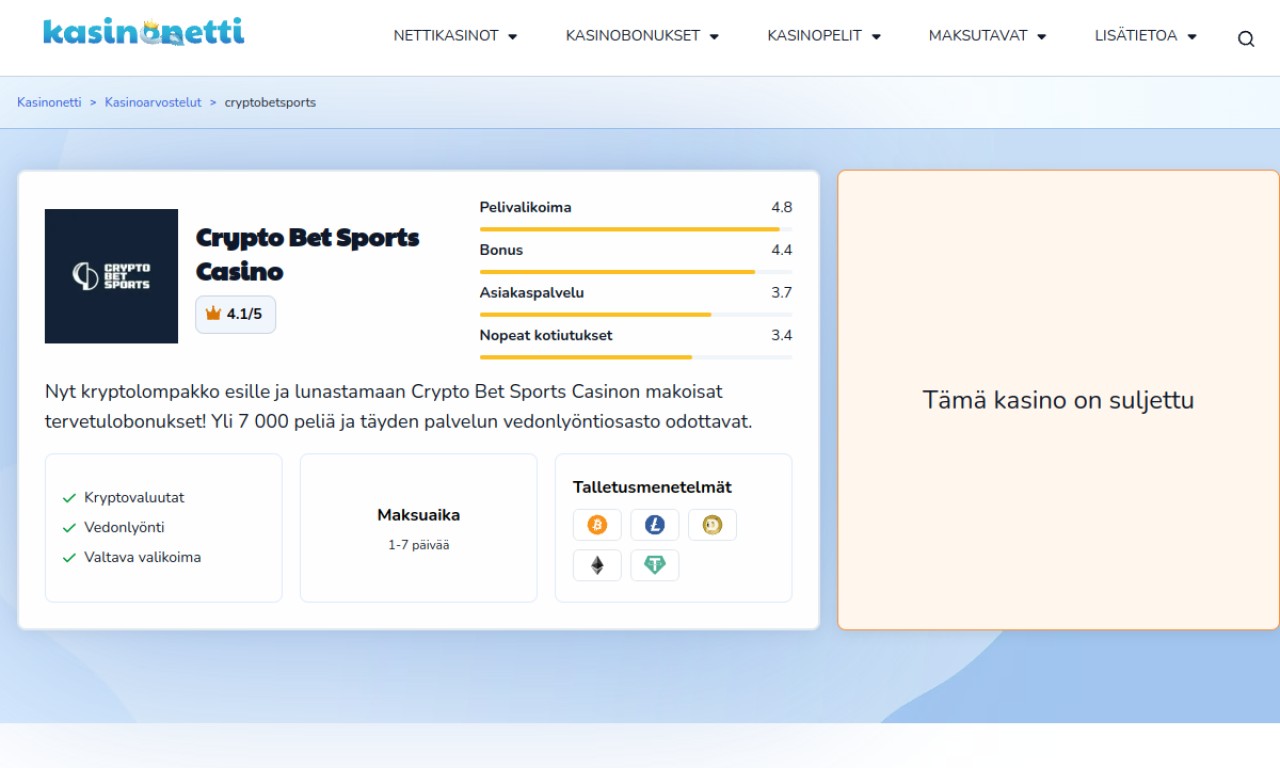Click the Maksuaika label
Screen dimensions: 1280x768
418,515
